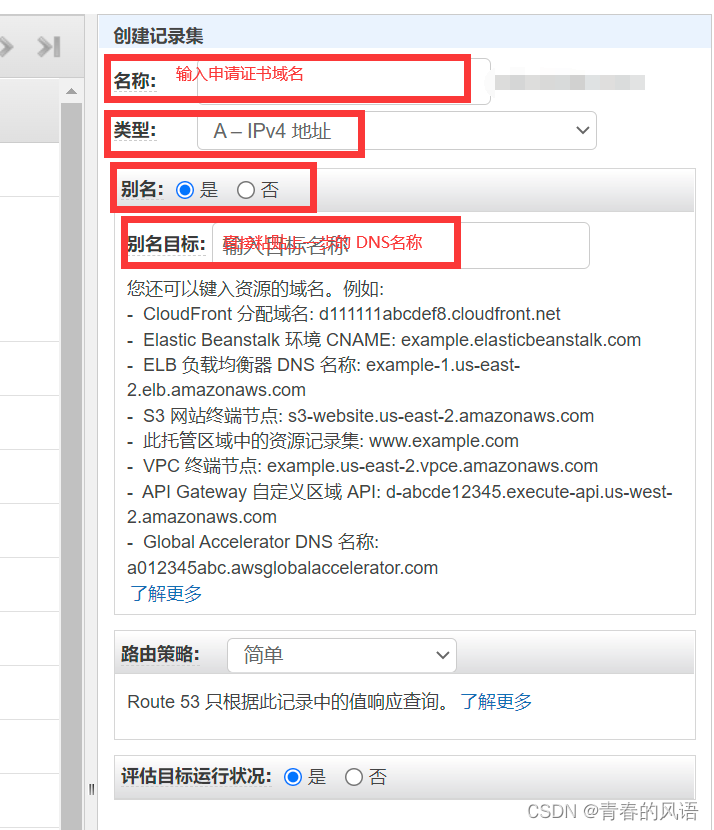Click the www.example.com example text
Screen dimensions: 714x830
click(444, 441)
